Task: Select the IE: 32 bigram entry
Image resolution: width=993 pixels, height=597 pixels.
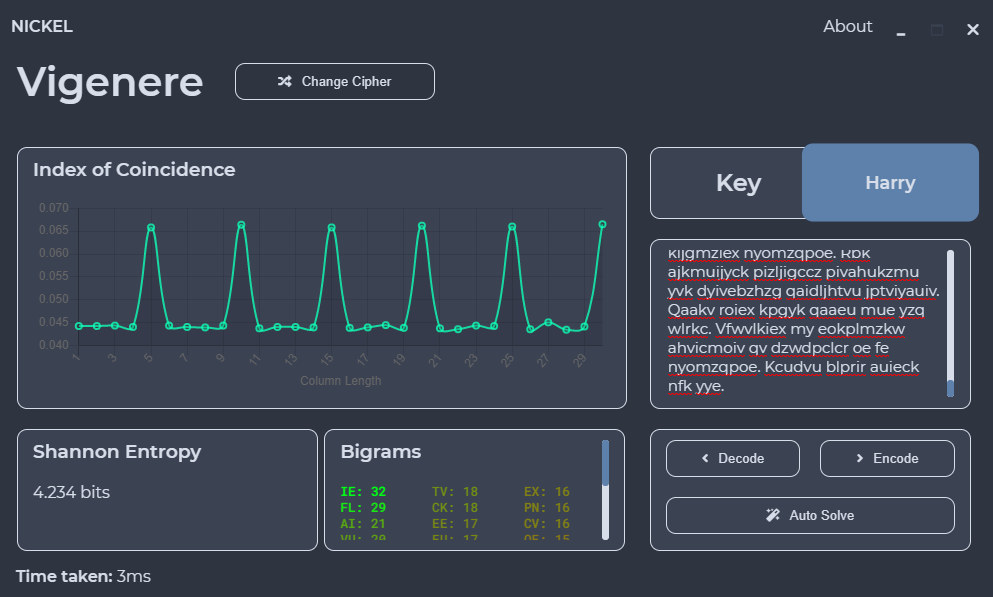Action: pyautogui.click(x=363, y=492)
